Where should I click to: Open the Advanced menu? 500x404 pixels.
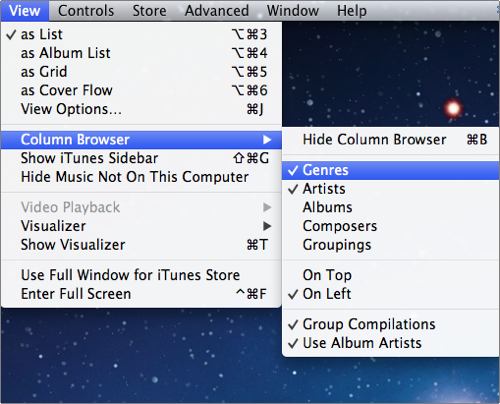217,11
